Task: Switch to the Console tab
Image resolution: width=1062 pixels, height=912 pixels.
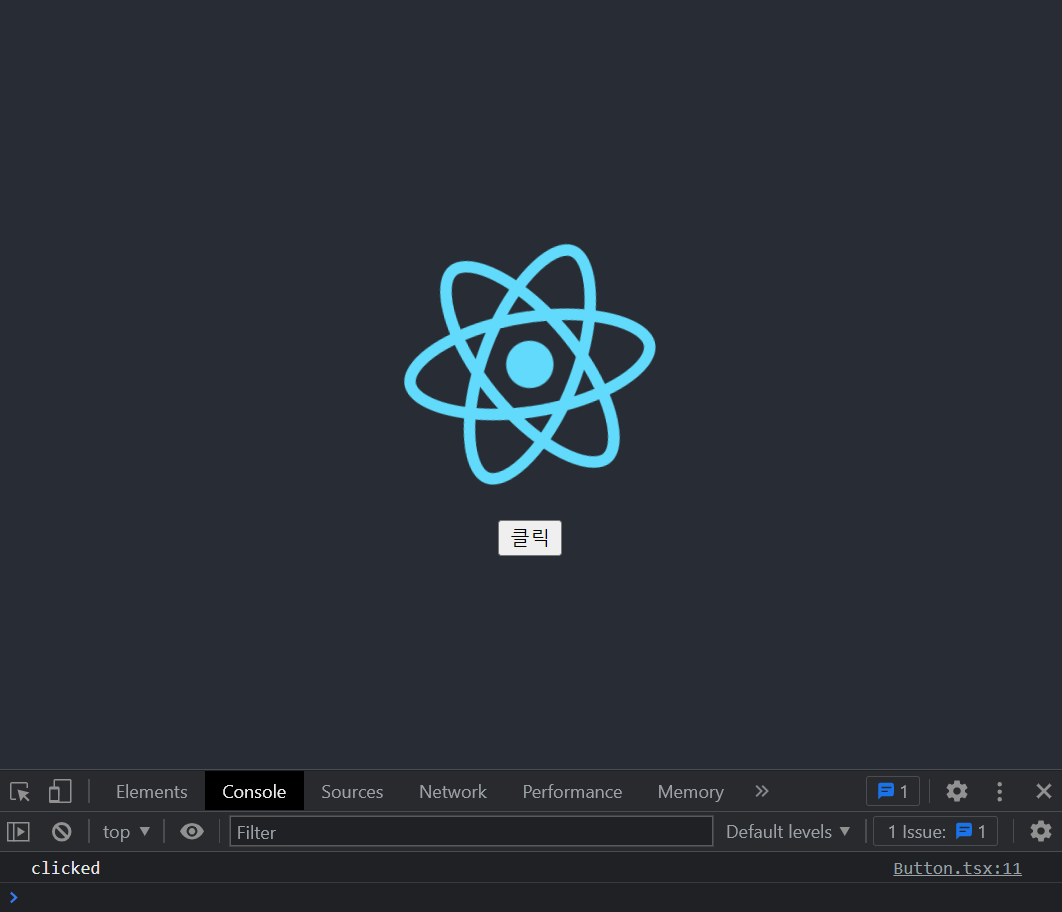Action: [x=254, y=791]
